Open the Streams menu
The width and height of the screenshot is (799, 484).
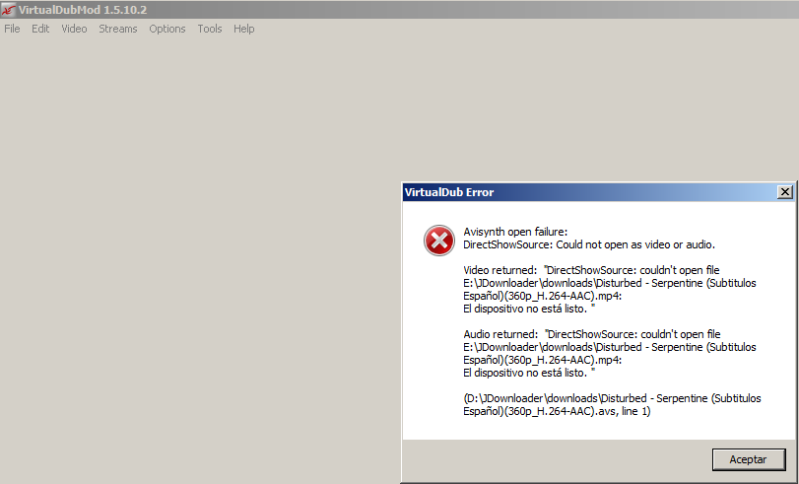[118, 29]
